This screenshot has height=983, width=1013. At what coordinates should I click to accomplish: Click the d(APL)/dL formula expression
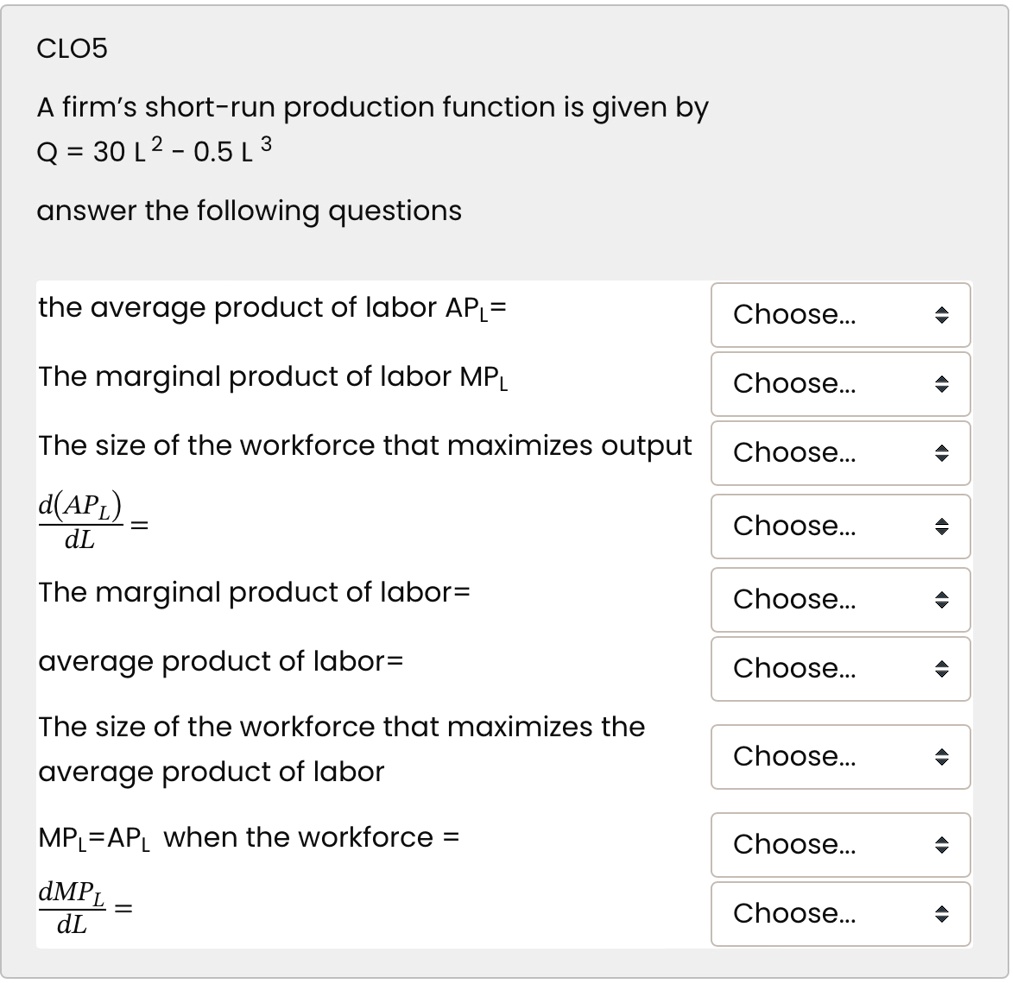click(x=93, y=522)
